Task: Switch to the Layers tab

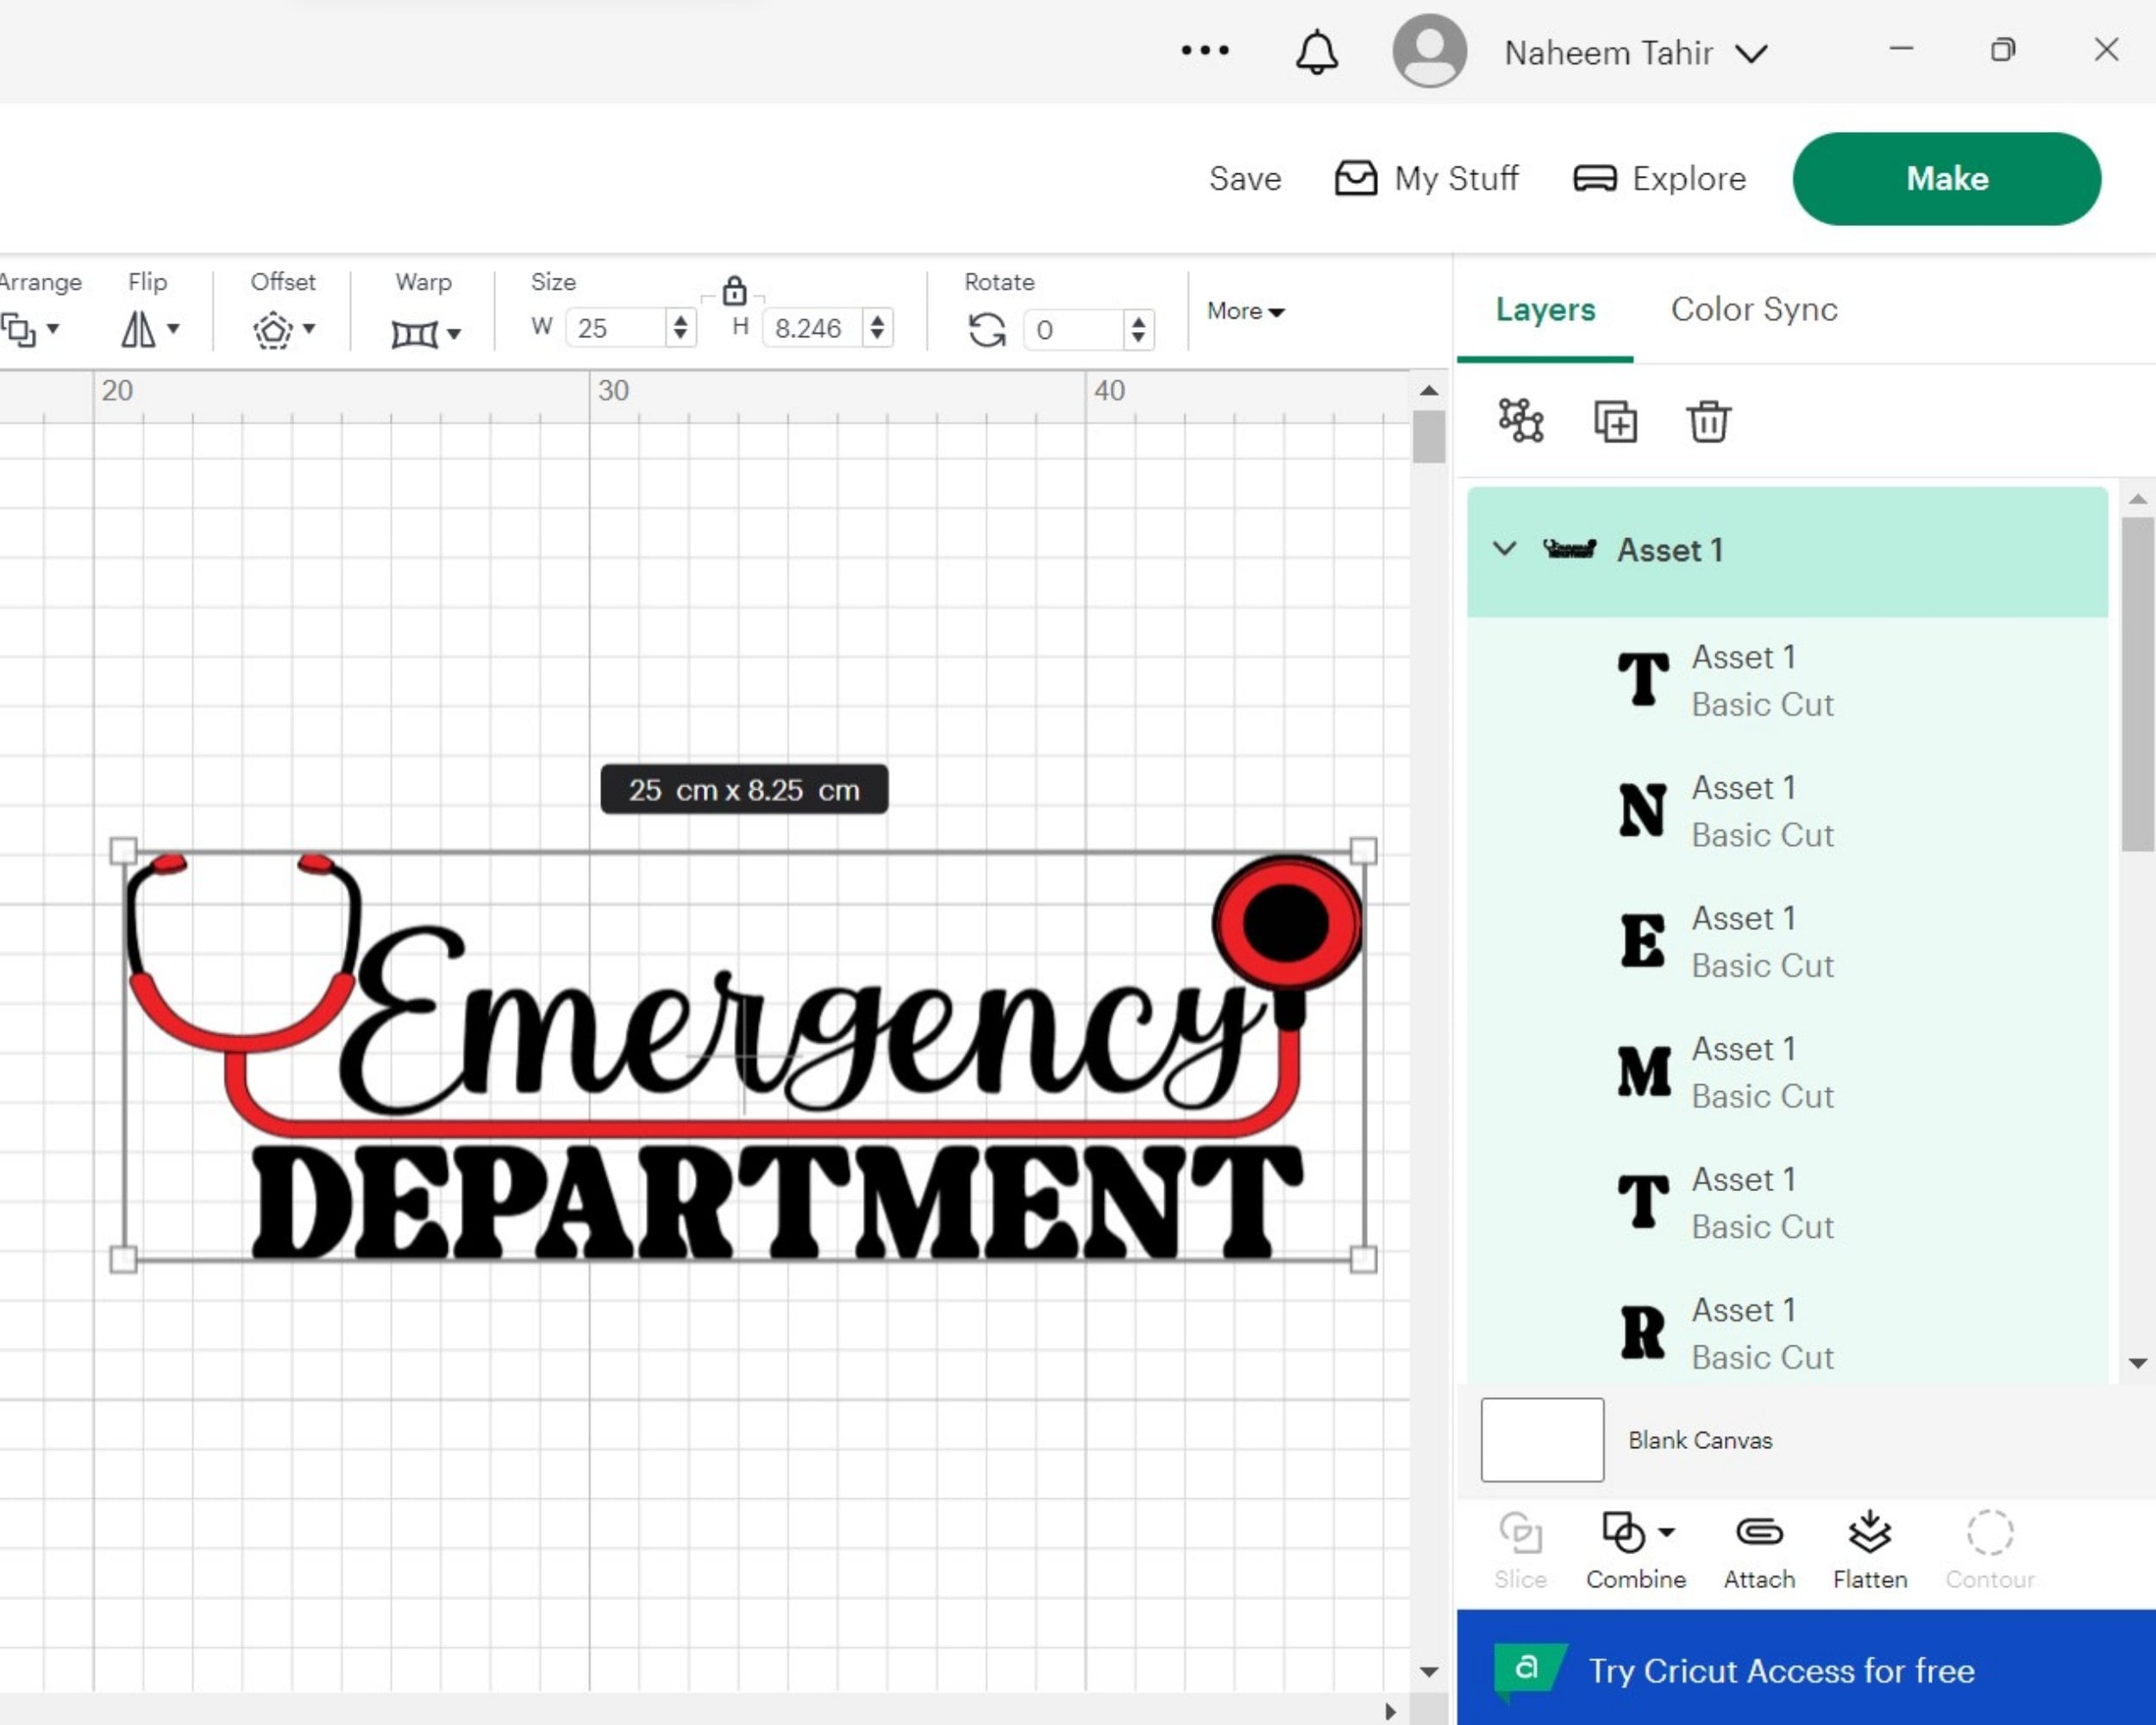Action: tap(1545, 310)
